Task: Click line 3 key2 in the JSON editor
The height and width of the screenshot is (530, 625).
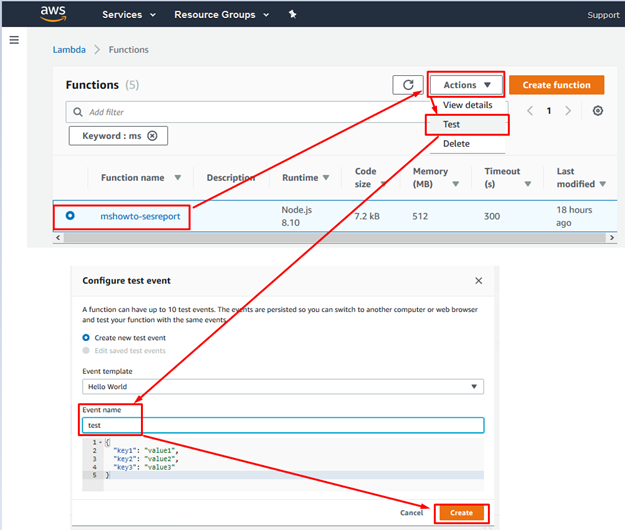Action: [146, 459]
